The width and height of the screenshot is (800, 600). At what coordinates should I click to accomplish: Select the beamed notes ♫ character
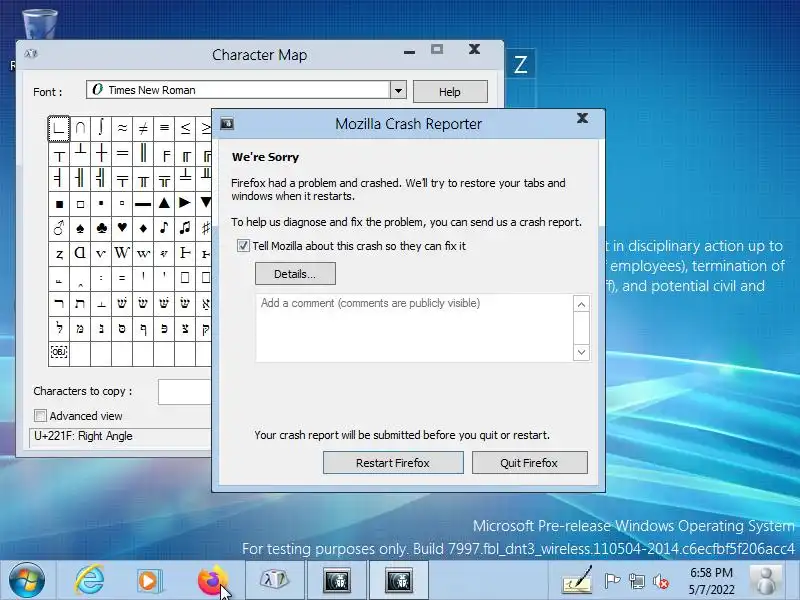click(x=185, y=228)
